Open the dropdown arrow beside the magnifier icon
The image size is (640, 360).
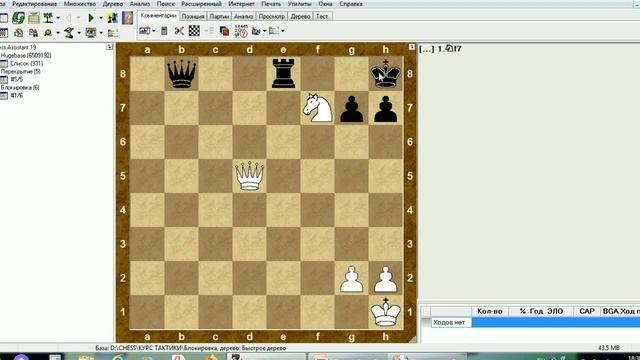tap(58, 33)
